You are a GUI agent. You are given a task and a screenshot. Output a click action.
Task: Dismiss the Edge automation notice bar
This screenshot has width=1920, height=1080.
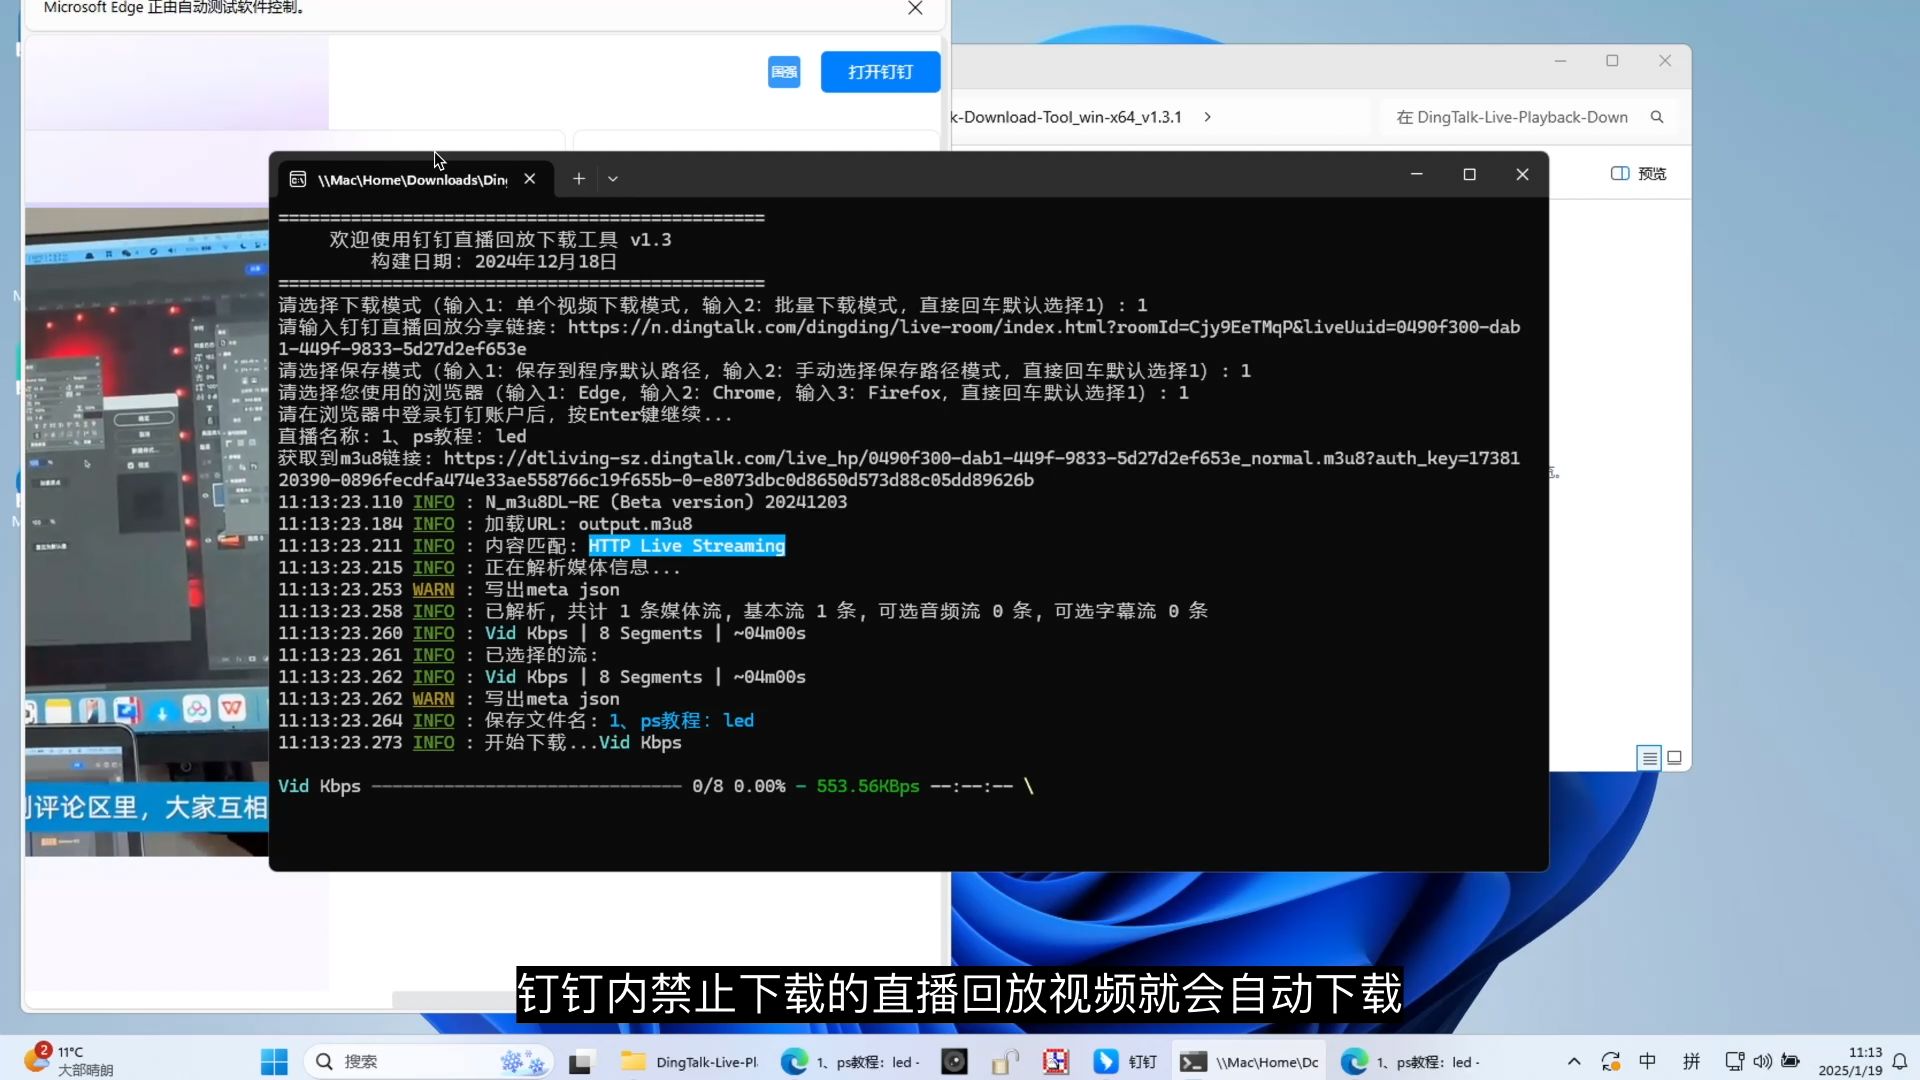pos(915,8)
